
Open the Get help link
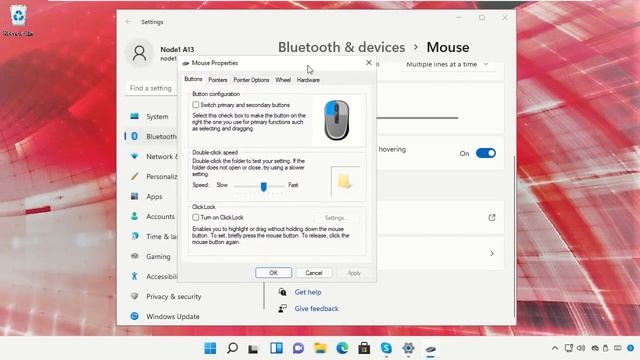[x=308, y=292]
